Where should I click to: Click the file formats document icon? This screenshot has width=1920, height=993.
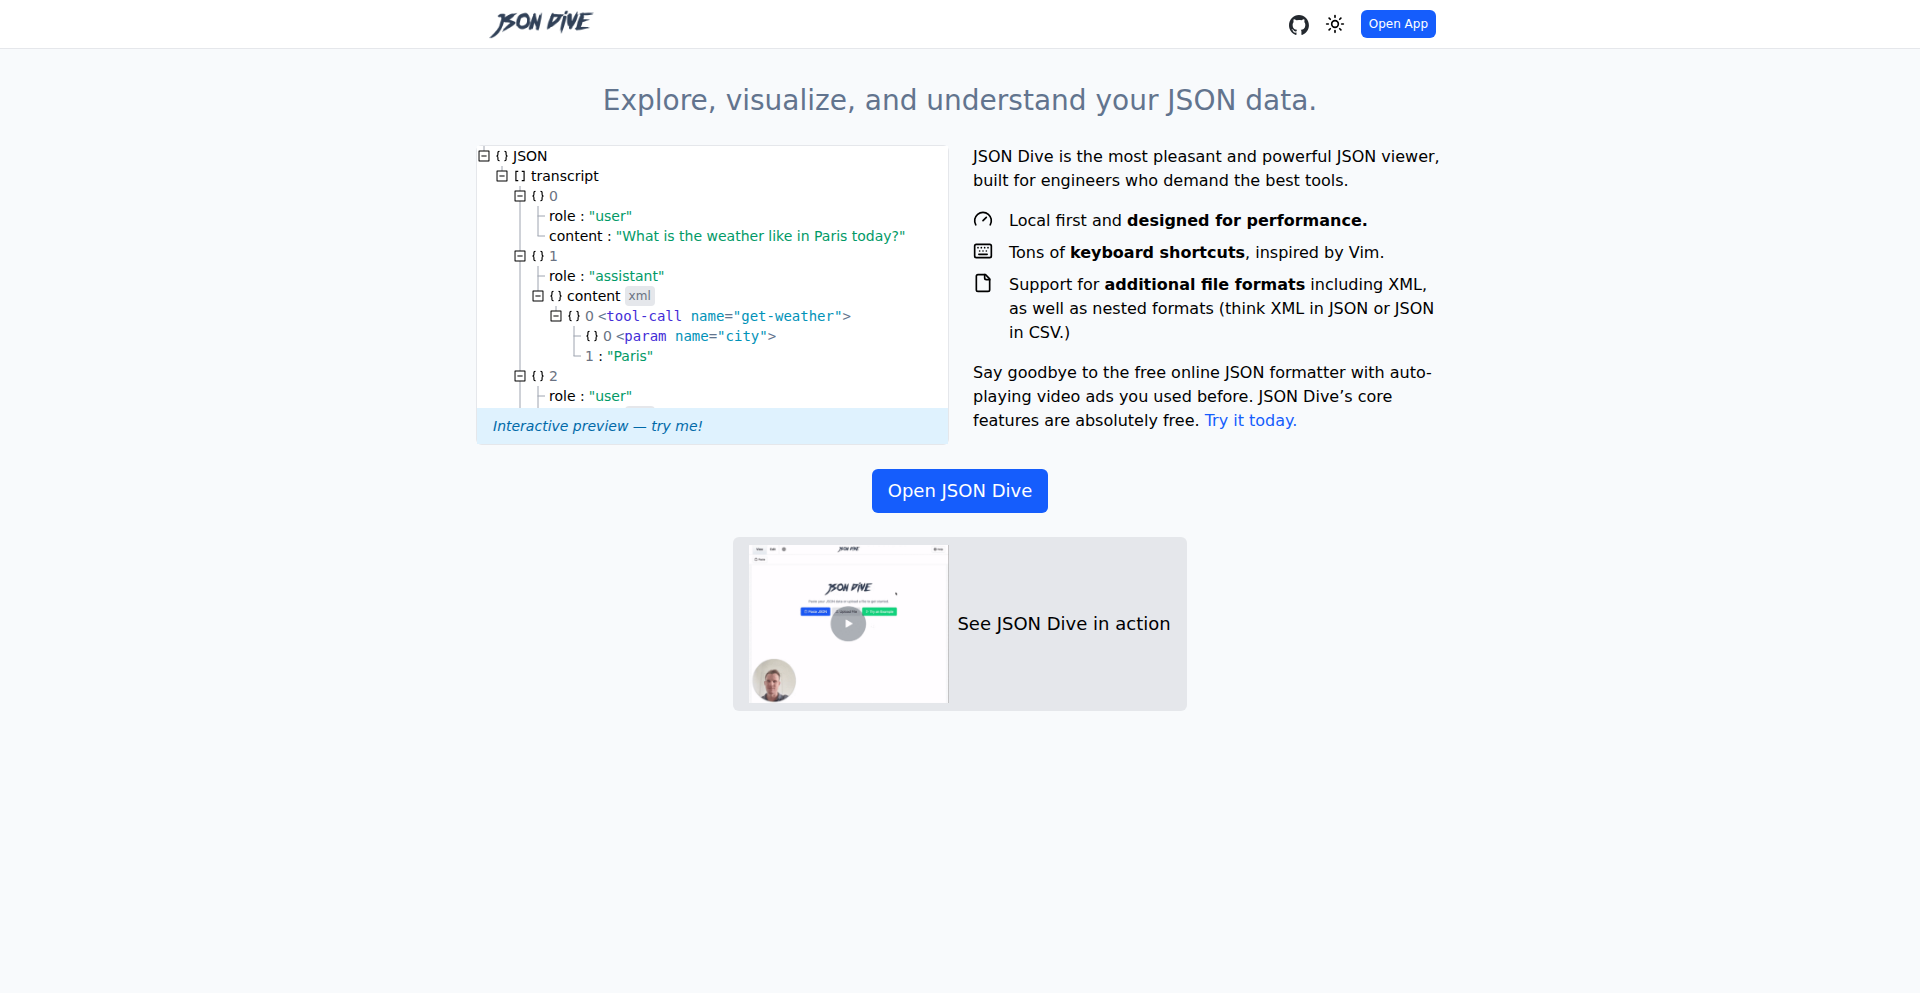[983, 283]
